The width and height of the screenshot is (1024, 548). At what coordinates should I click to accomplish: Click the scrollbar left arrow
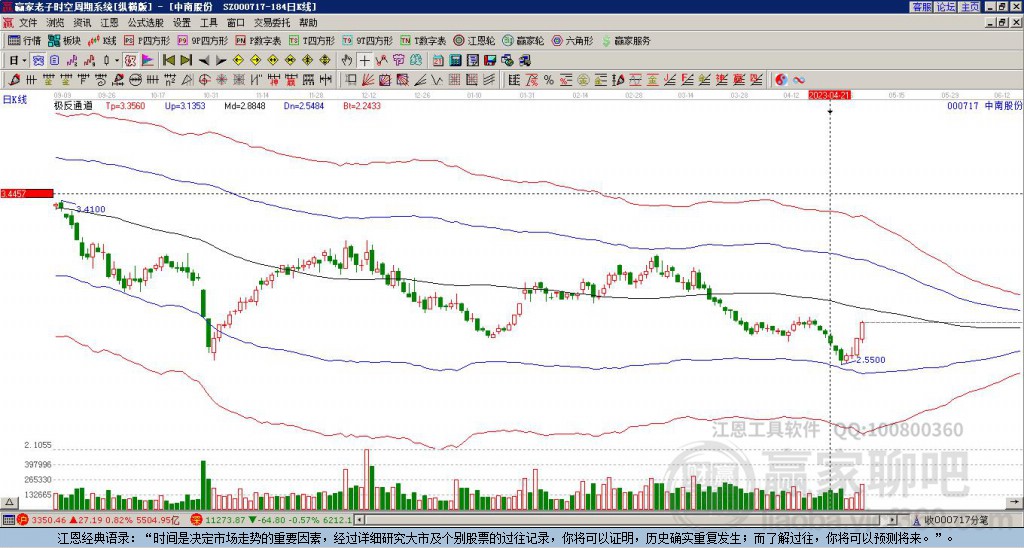coord(359,520)
